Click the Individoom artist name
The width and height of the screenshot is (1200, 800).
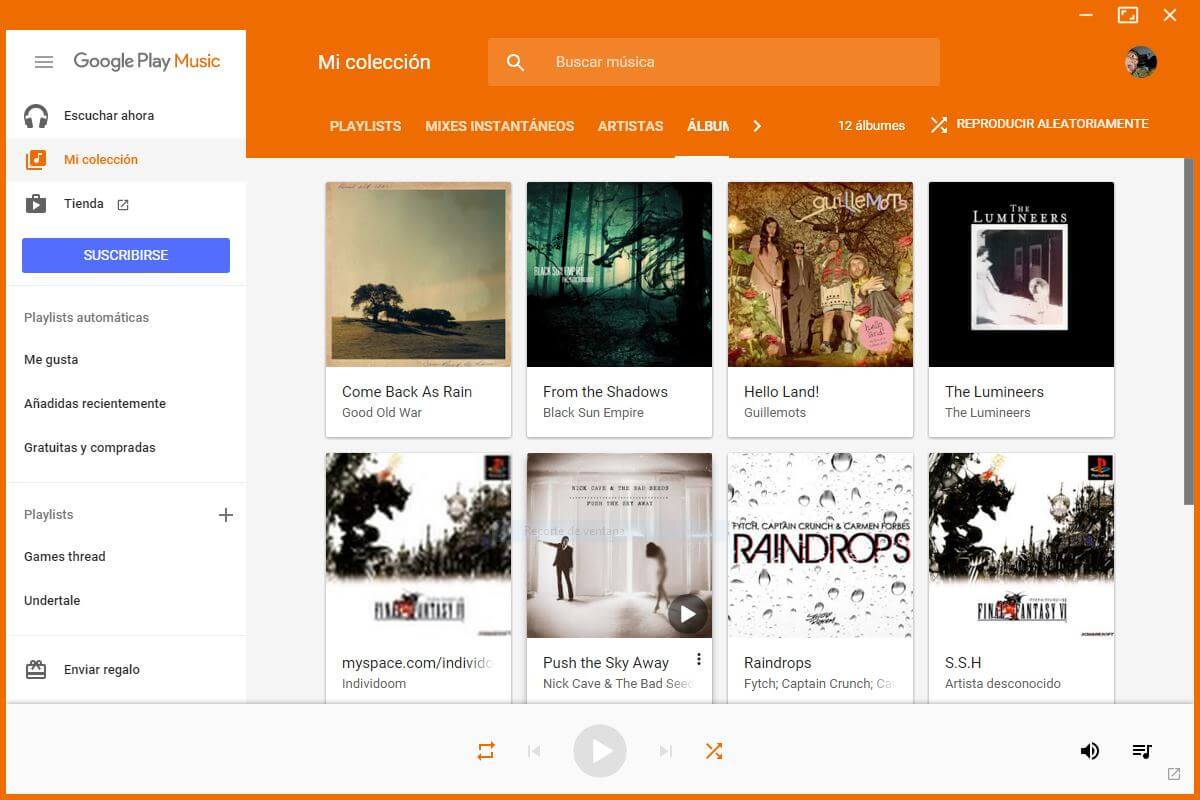click(x=374, y=684)
